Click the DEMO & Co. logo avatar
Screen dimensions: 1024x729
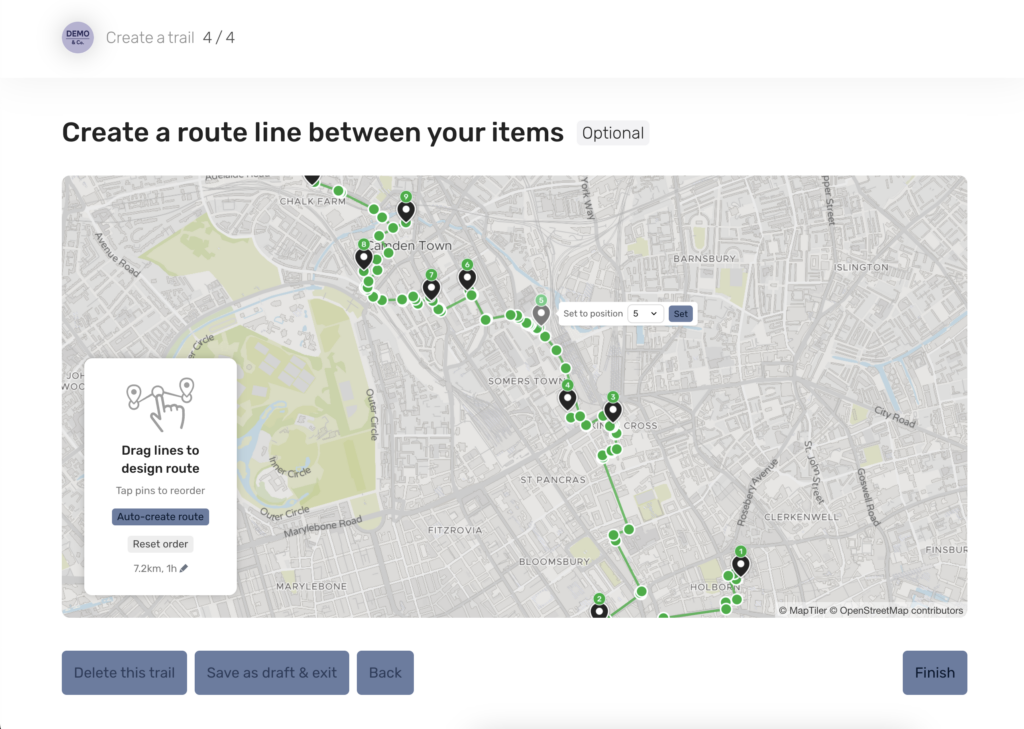point(77,38)
